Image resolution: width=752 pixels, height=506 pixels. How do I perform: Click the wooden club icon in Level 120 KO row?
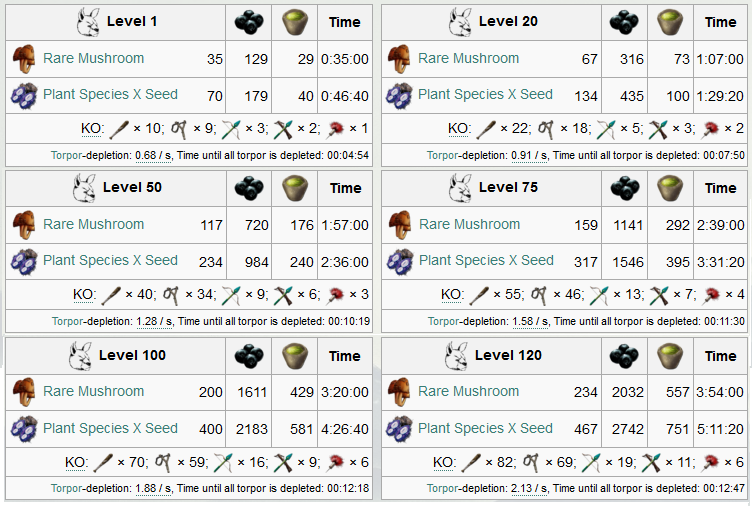[x=471, y=463]
